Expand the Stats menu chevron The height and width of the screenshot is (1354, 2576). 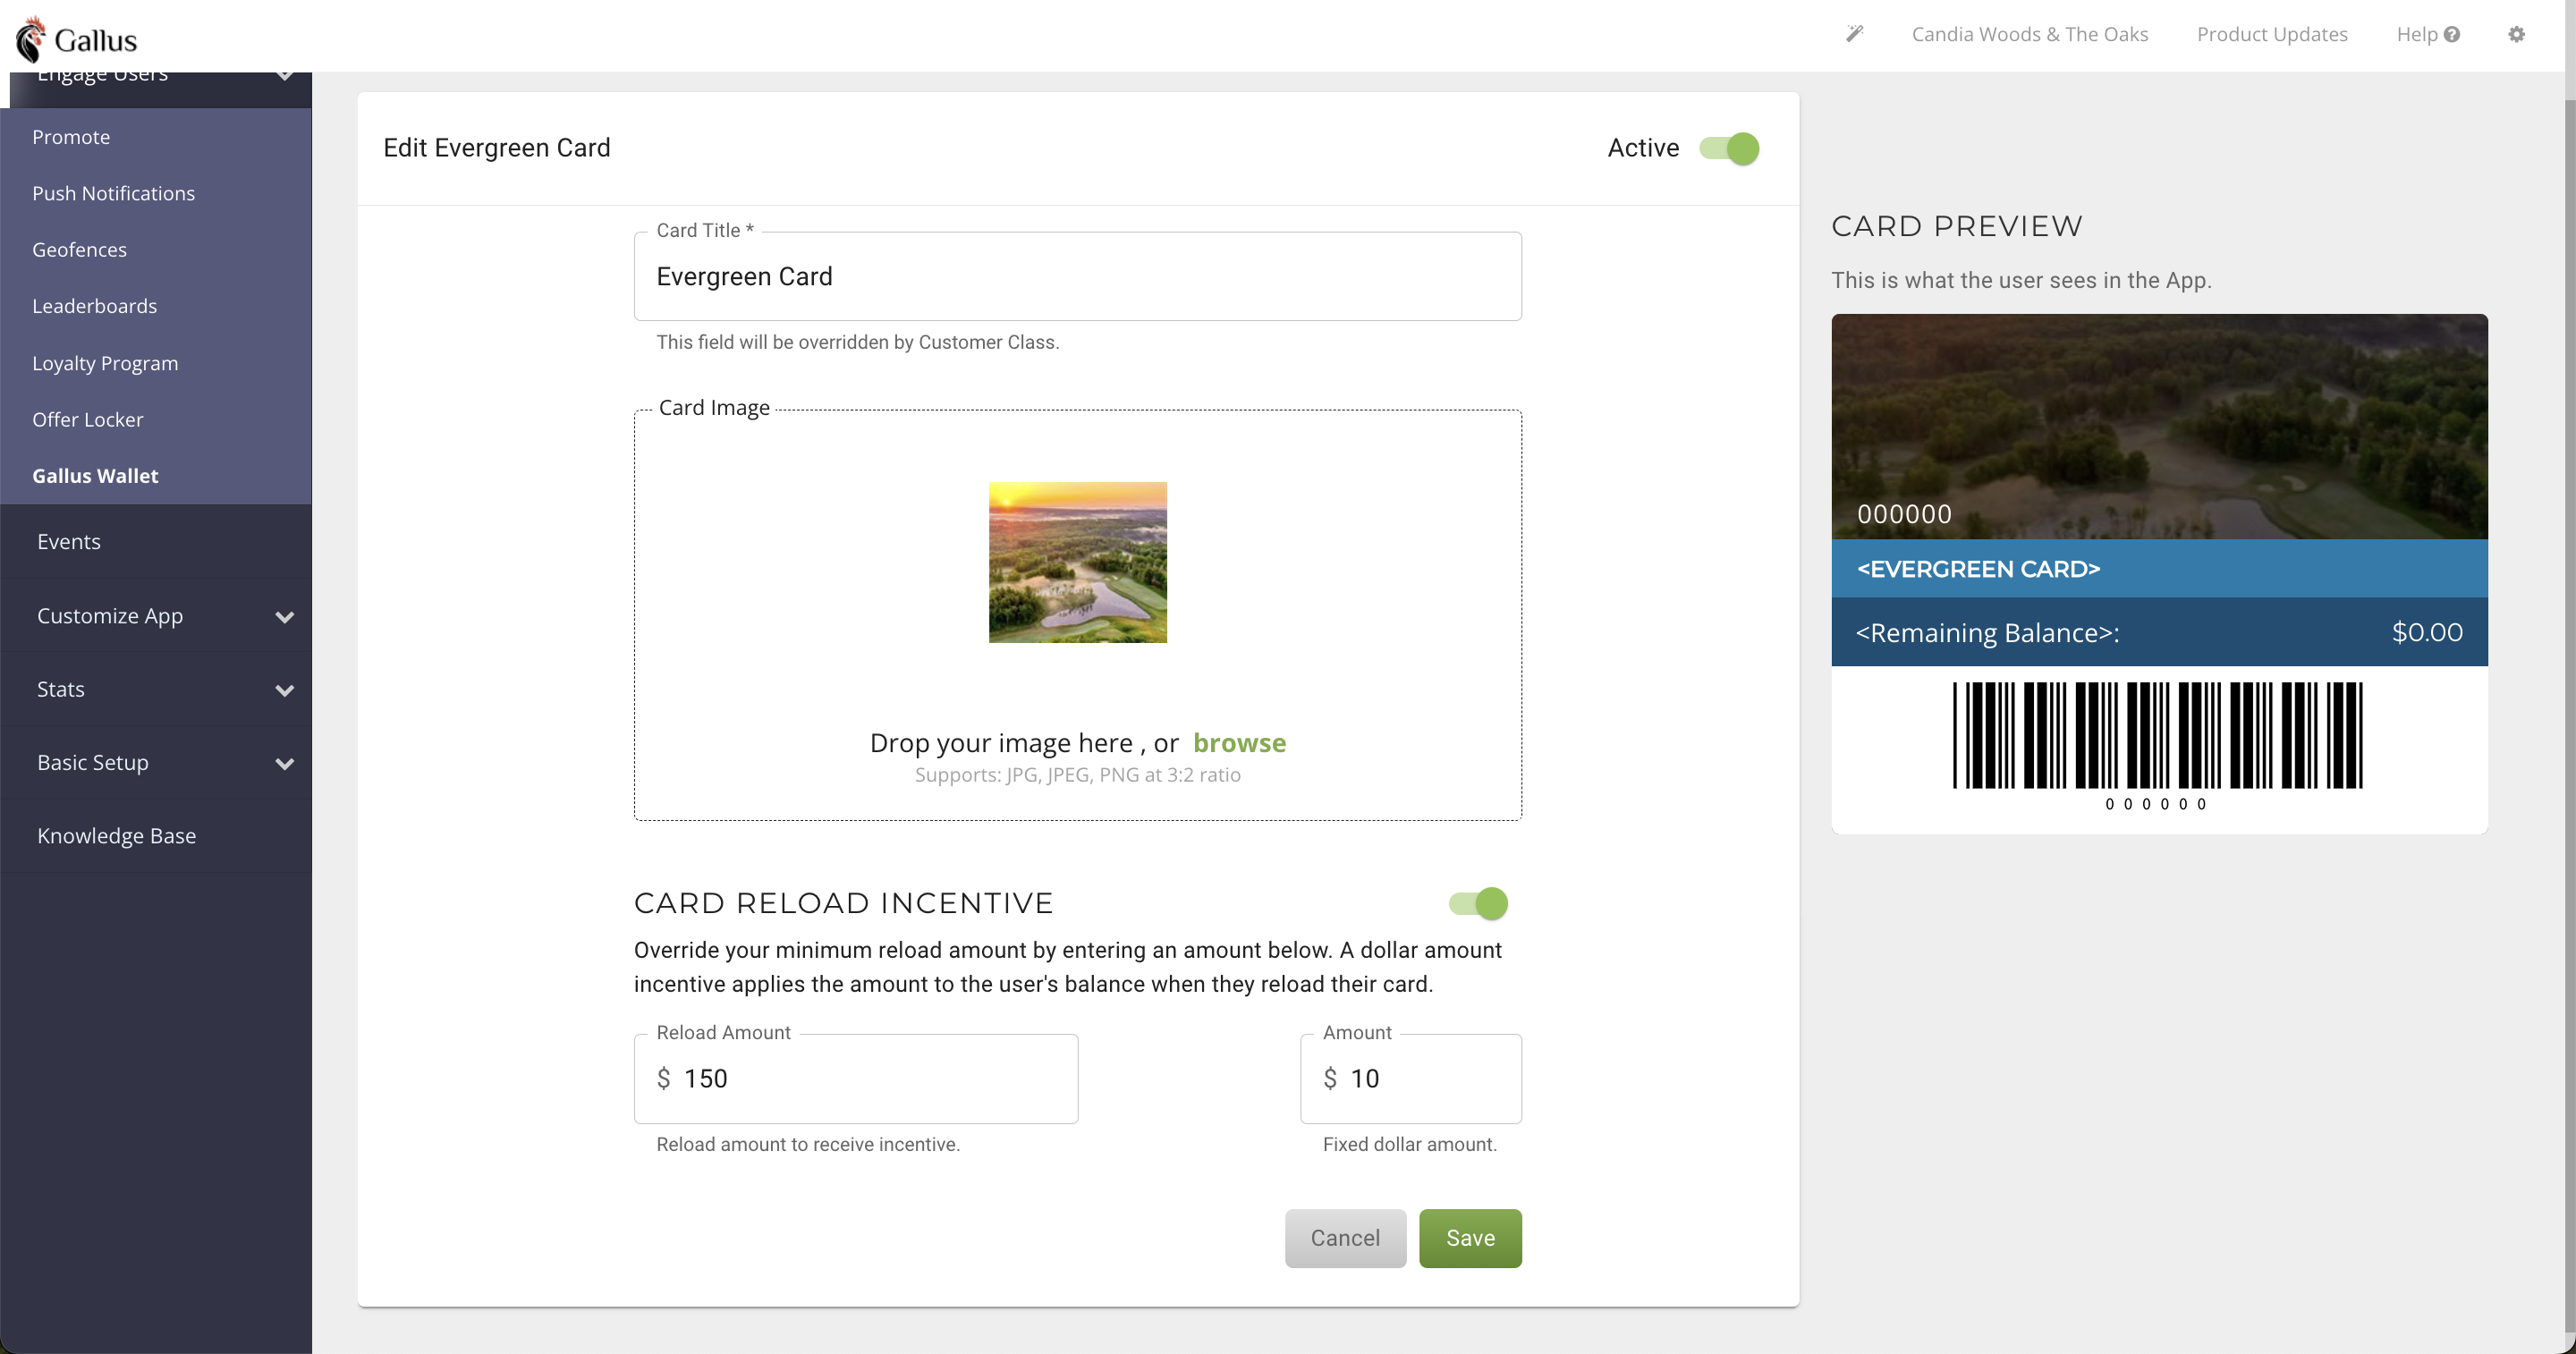[x=285, y=690]
